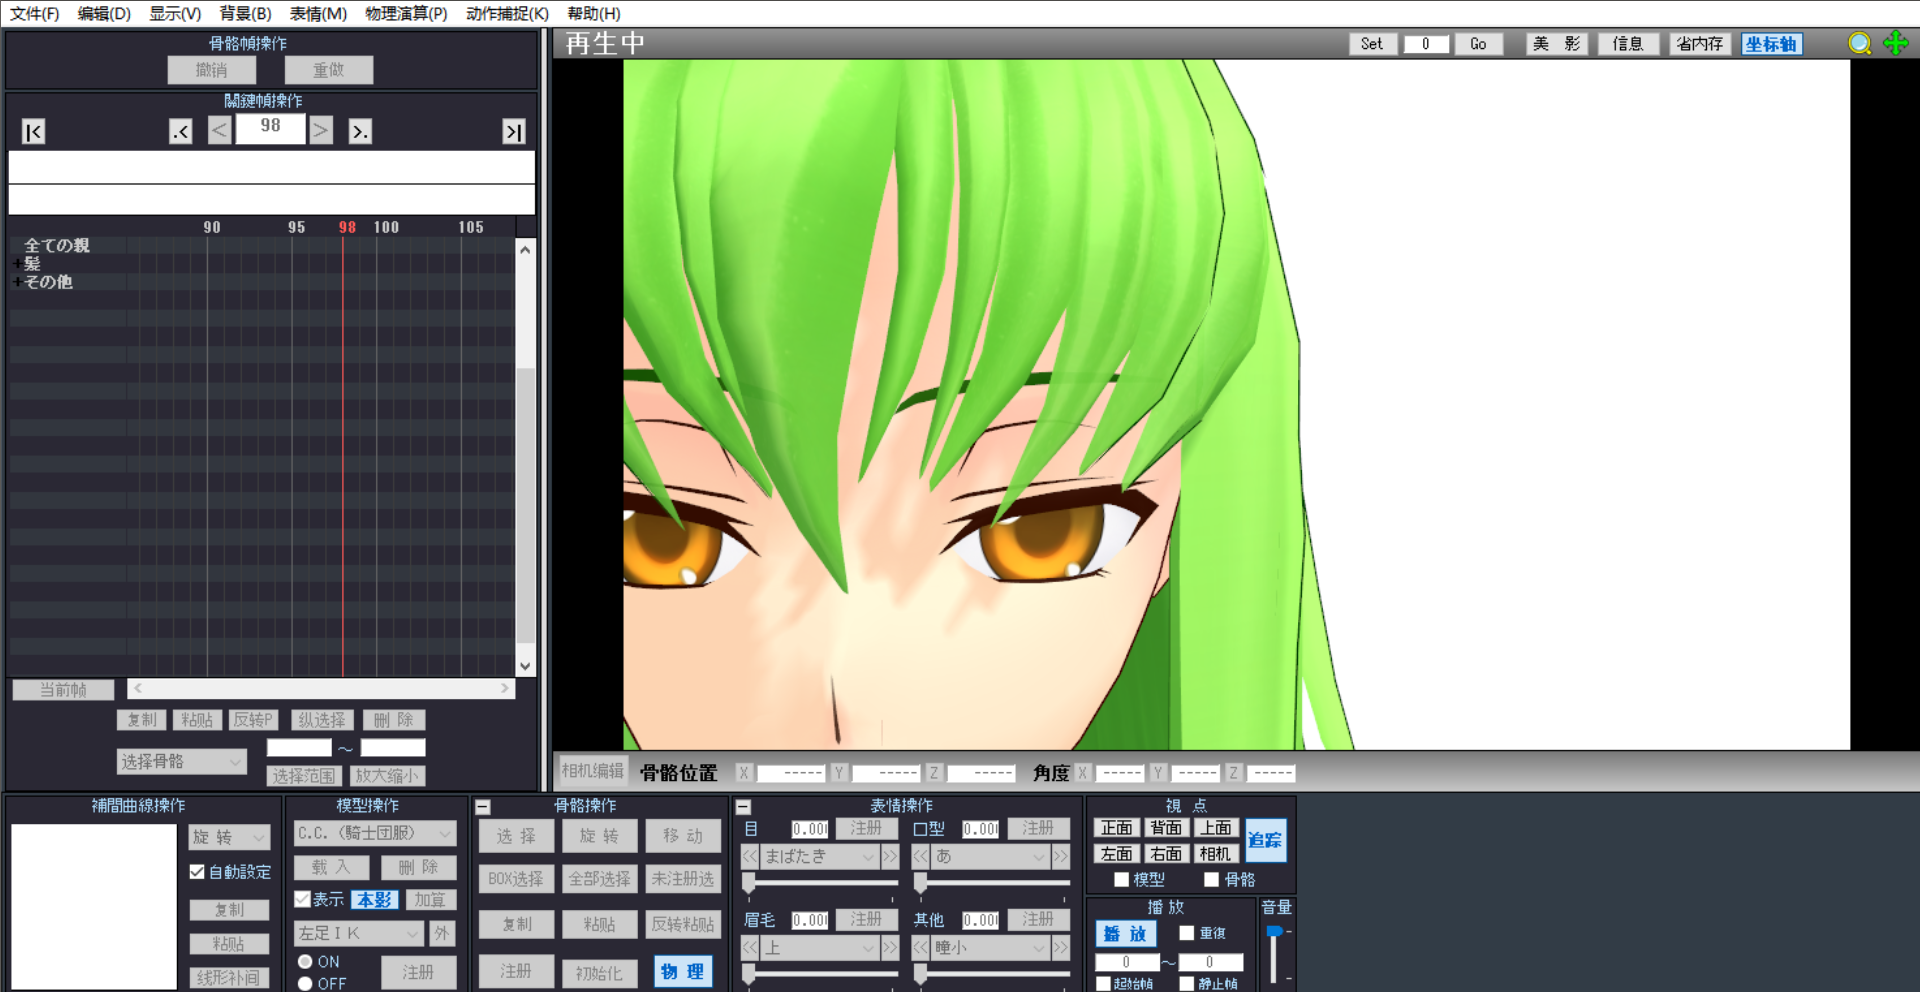Click the 信息 info button
The width and height of the screenshot is (1920, 992).
point(1628,44)
